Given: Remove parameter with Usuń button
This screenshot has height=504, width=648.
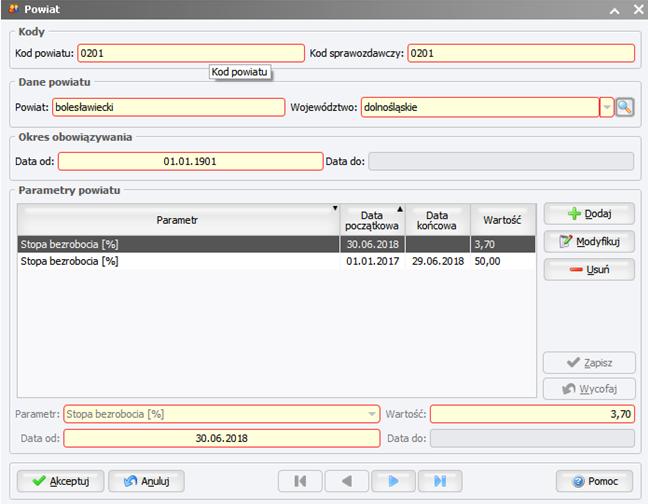Looking at the screenshot, I should pos(589,270).
